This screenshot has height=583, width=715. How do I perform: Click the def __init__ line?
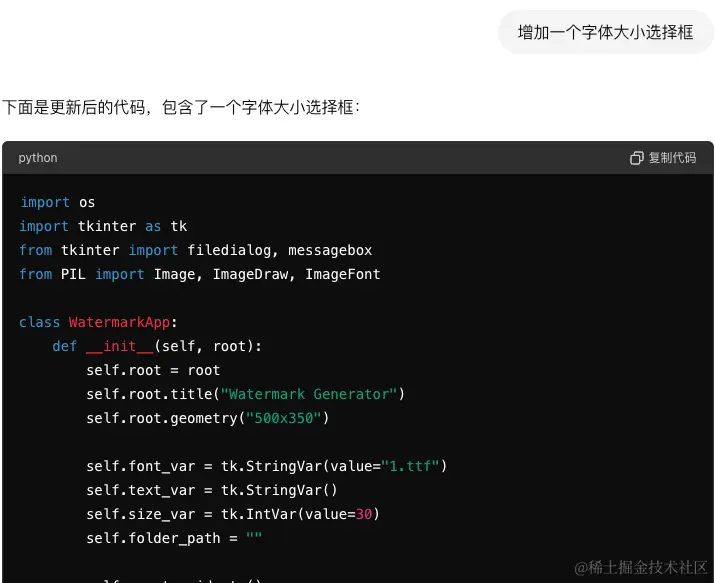pos(157,346)
